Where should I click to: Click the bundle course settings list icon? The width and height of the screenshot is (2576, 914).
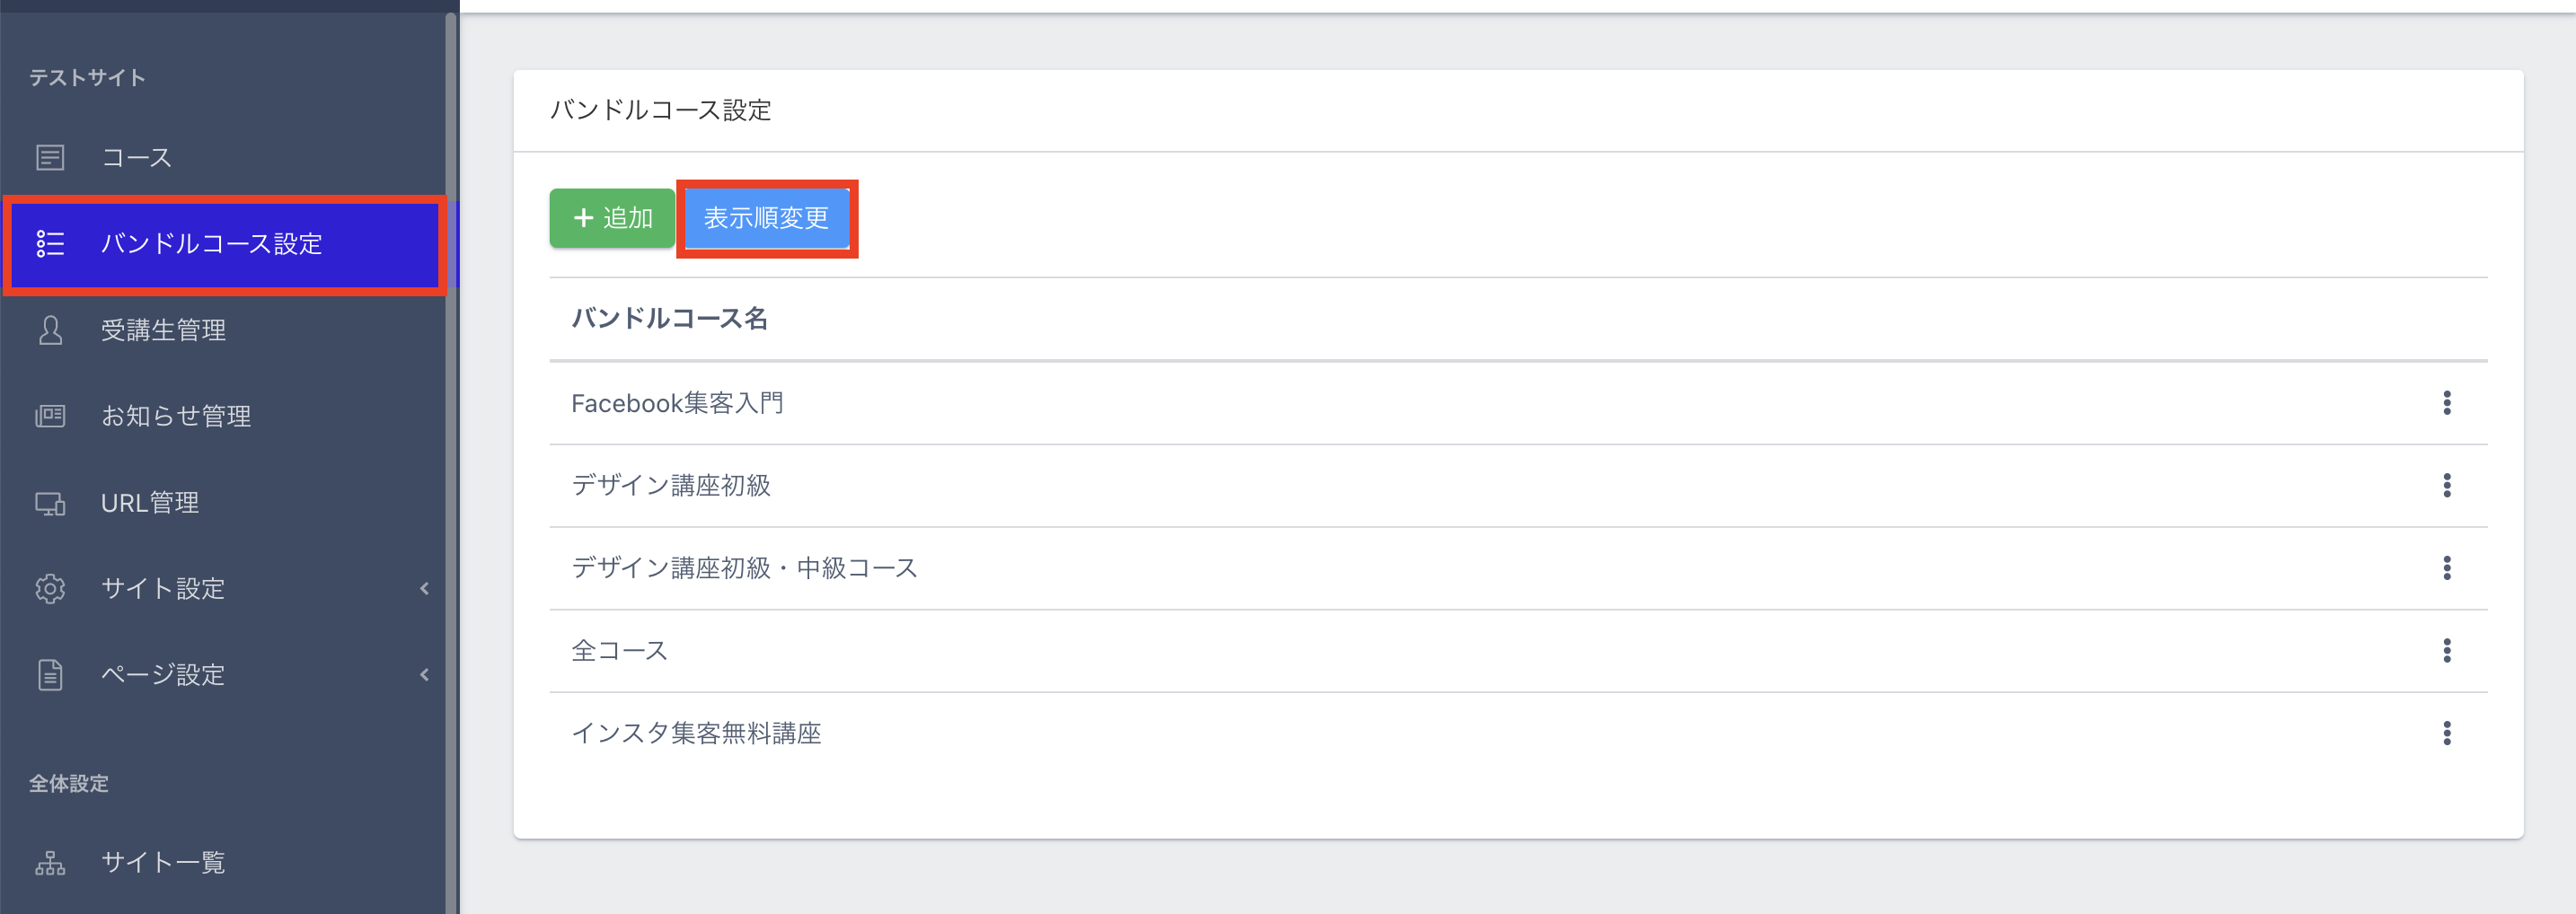(x=50, y=244)
